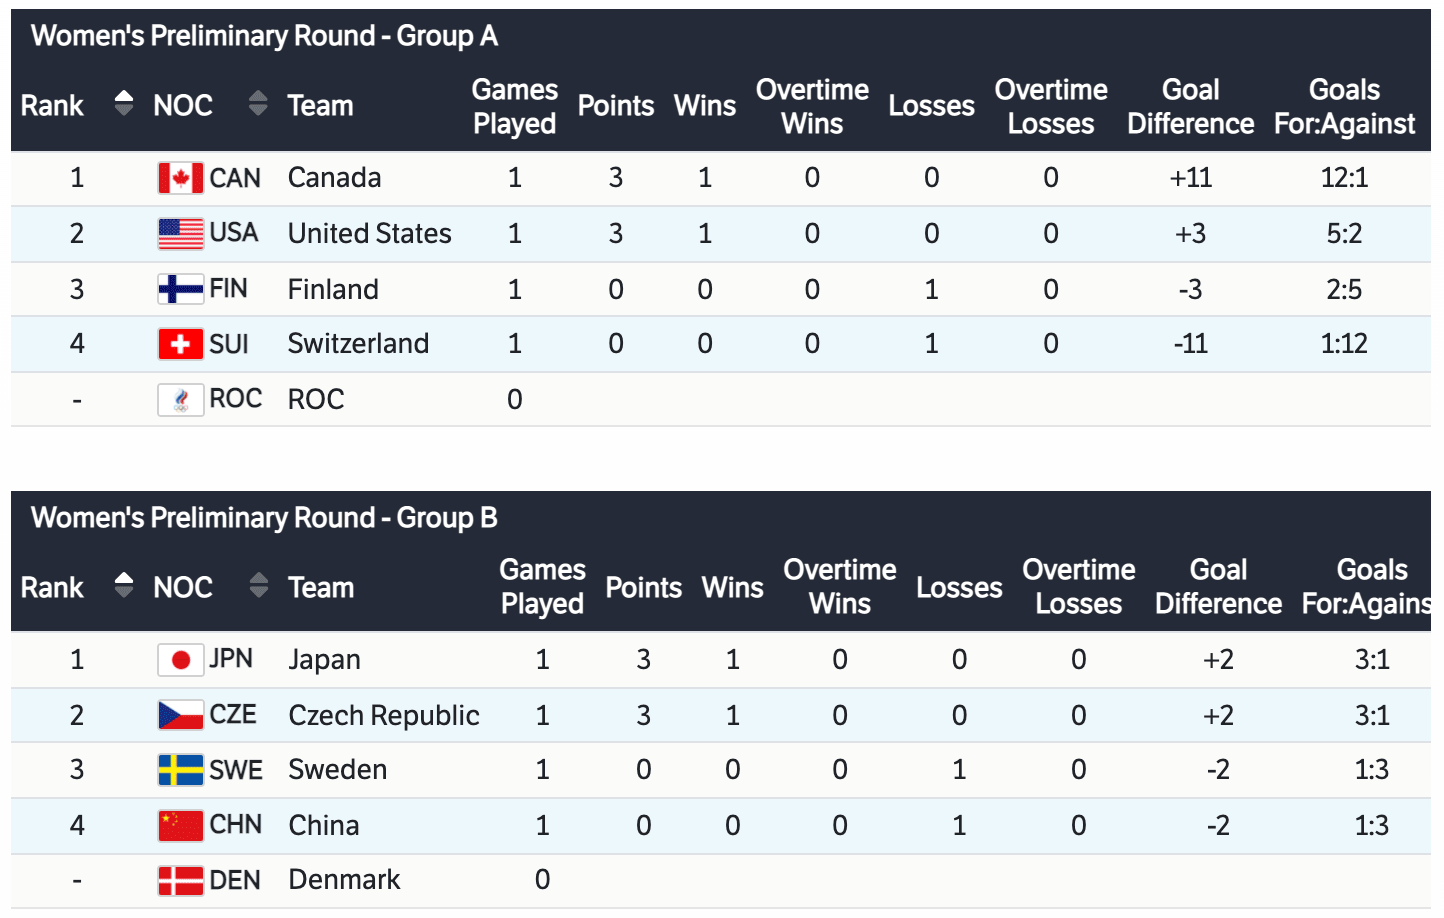Click the Group A Points column header
The image size is (1444, 918).
(x=616, y=106)
